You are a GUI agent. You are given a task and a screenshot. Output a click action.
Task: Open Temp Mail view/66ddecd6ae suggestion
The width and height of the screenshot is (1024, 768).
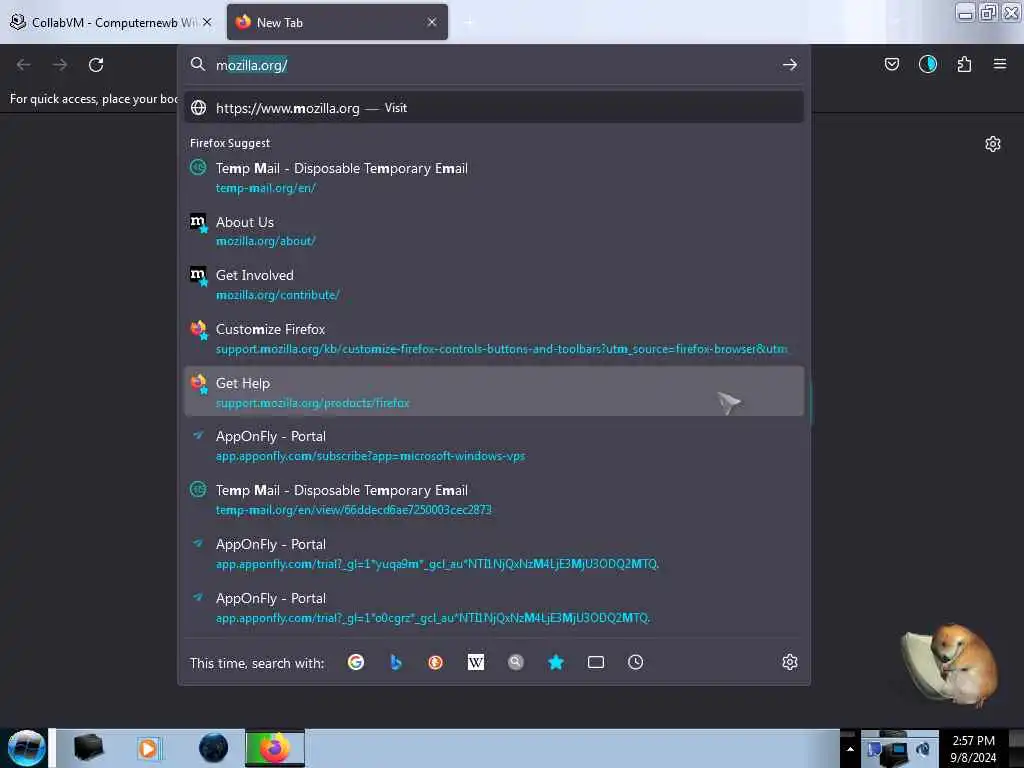[x=494, y=500]
